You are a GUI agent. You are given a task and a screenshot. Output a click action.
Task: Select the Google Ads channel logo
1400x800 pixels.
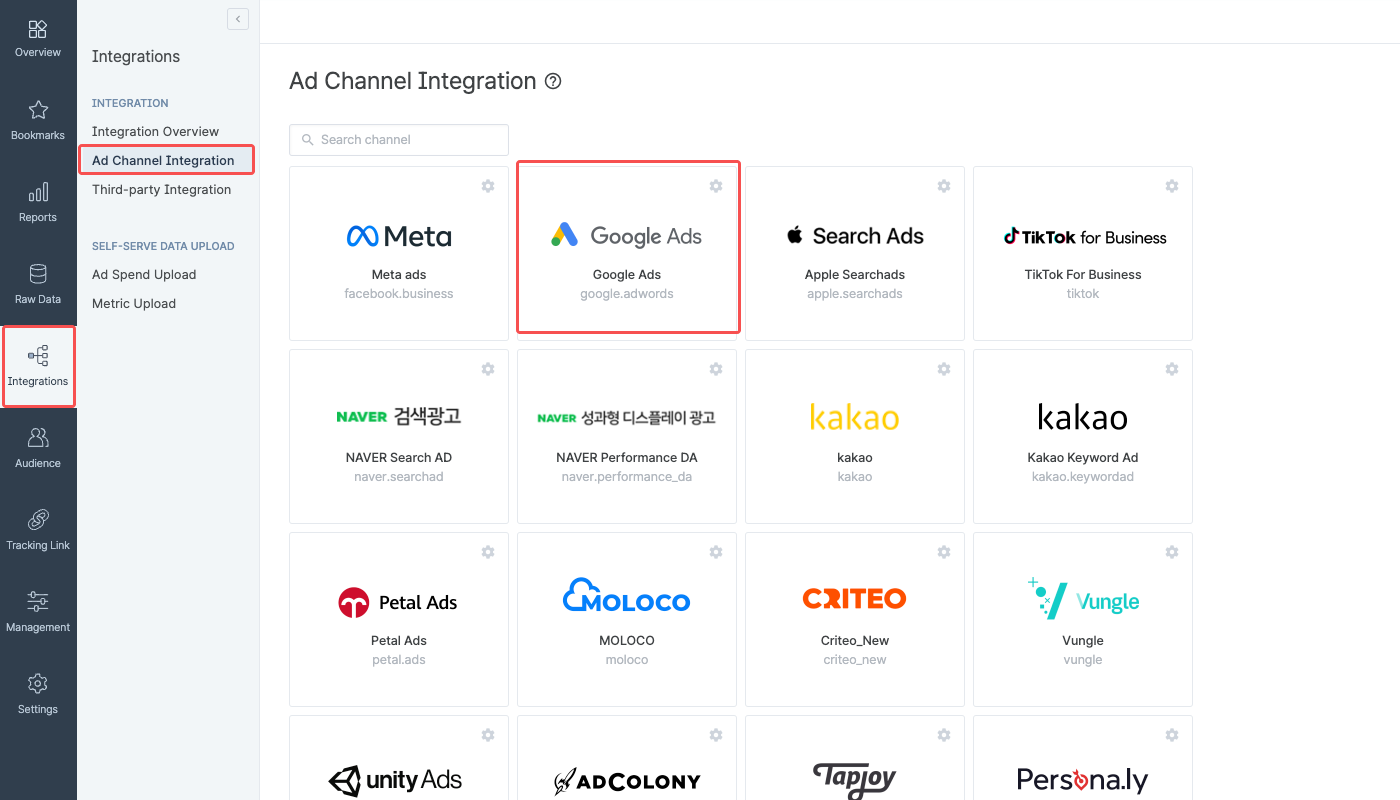627,236
